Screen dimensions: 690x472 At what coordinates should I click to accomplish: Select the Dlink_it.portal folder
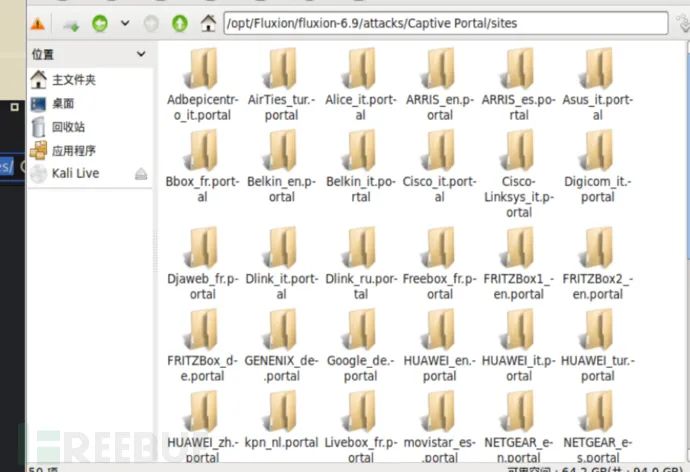tap(282, 264)
